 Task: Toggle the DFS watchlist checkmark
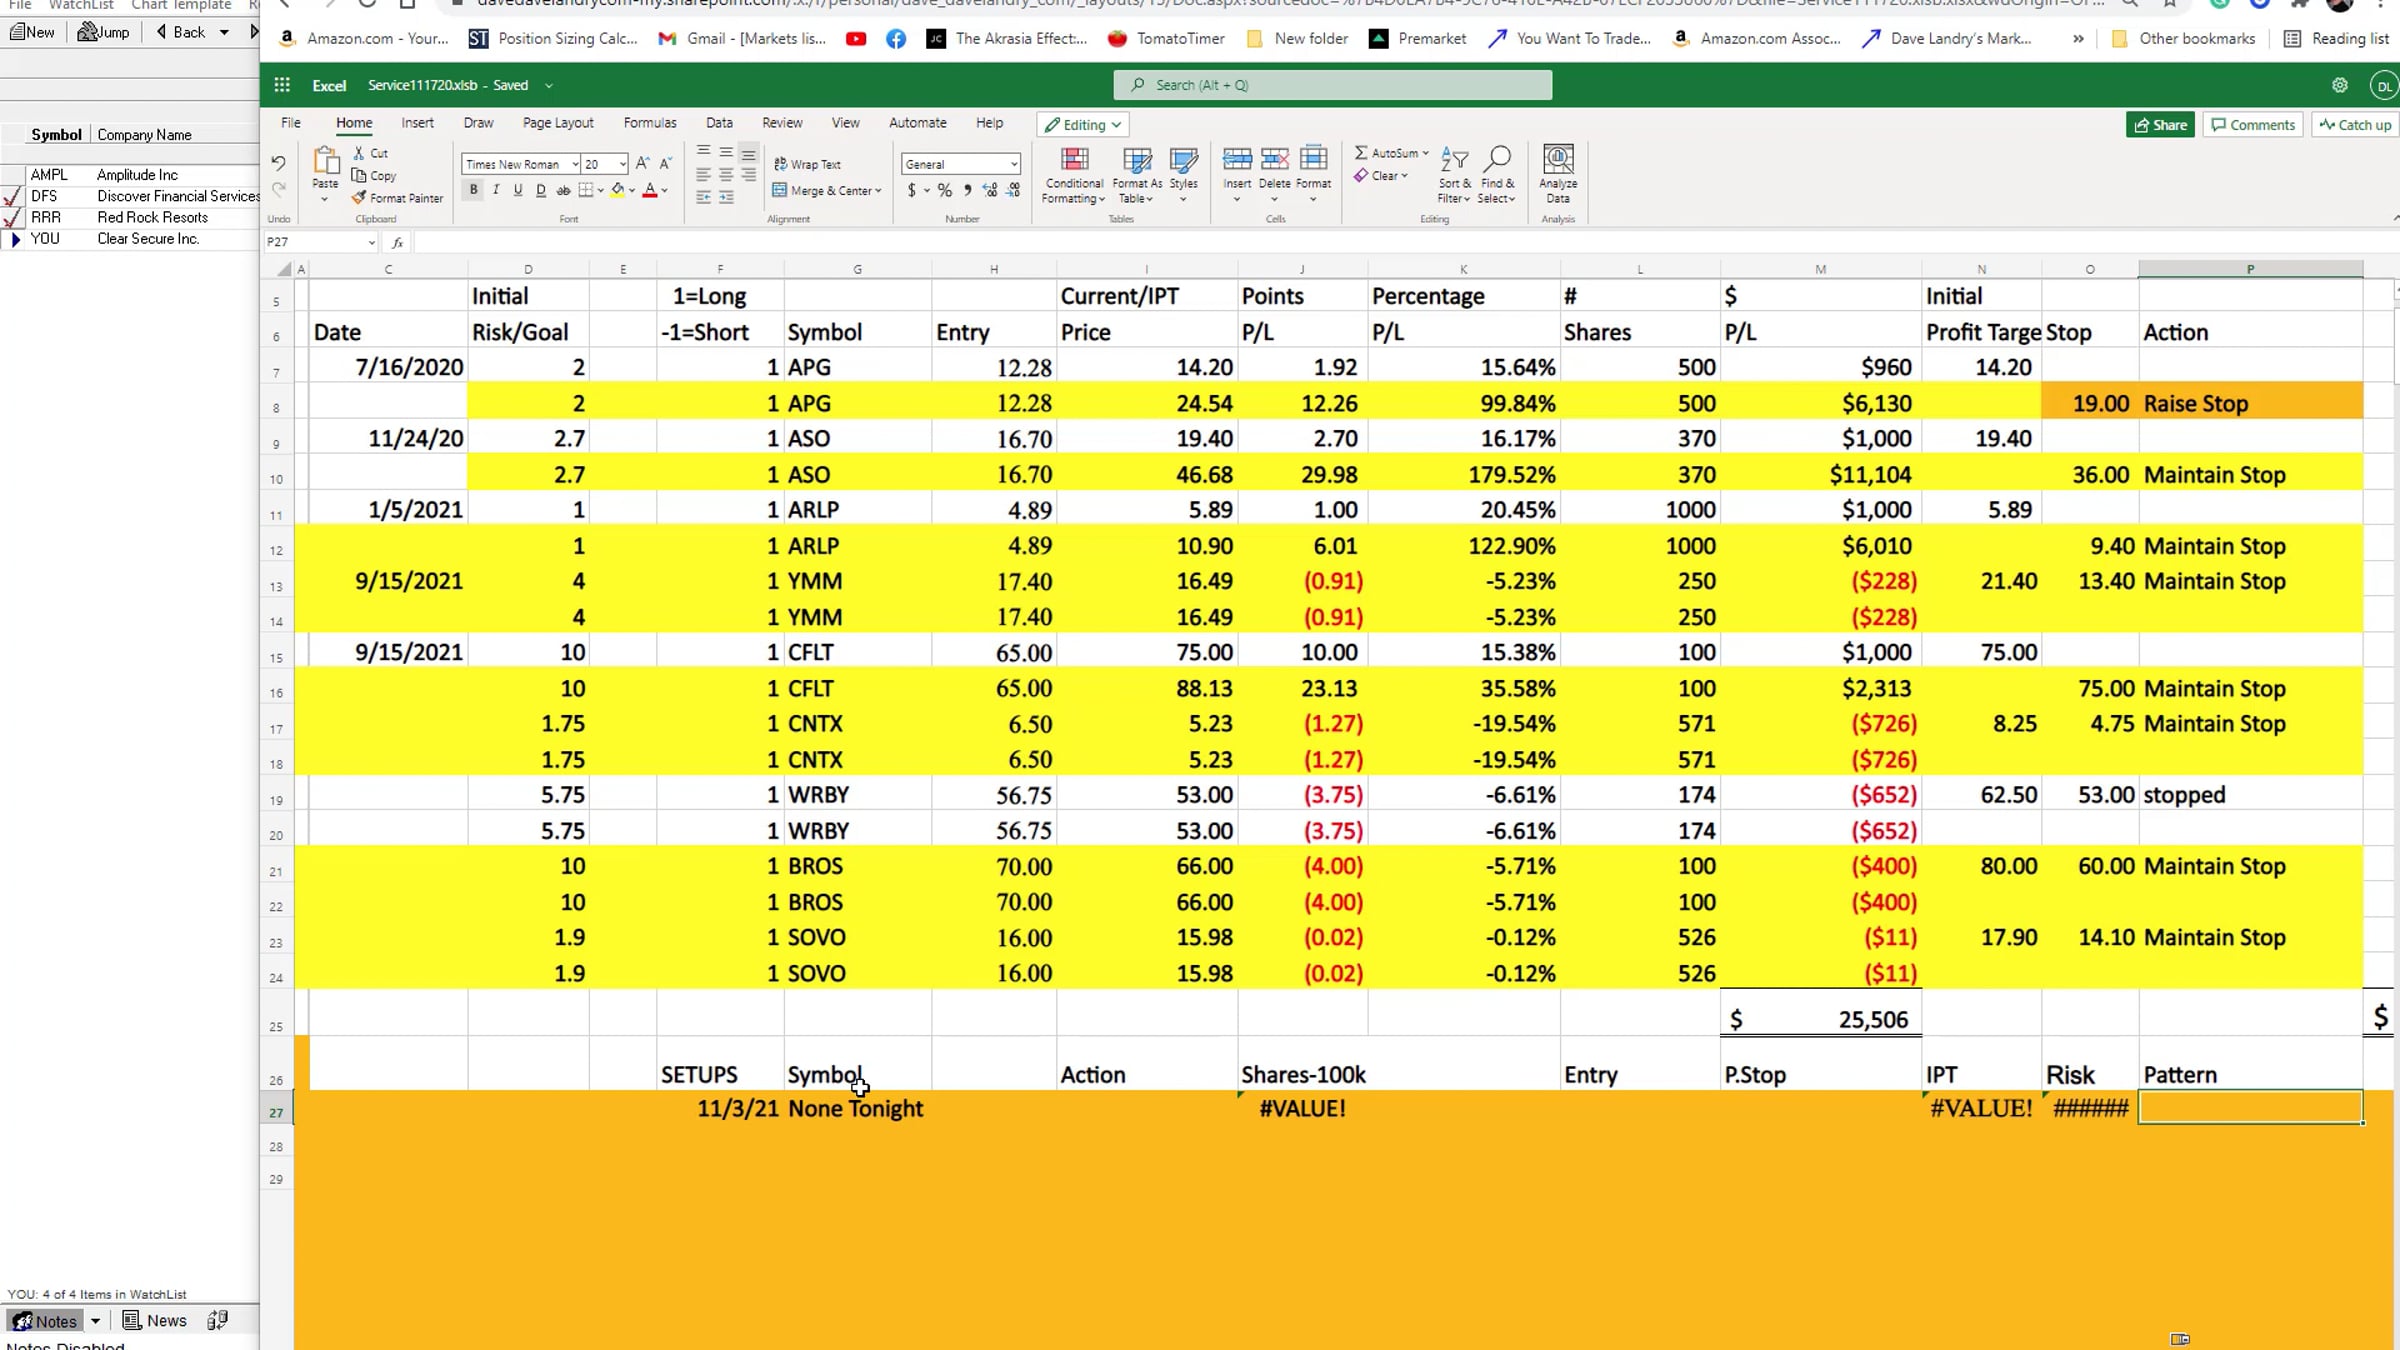tap(13, 197)
